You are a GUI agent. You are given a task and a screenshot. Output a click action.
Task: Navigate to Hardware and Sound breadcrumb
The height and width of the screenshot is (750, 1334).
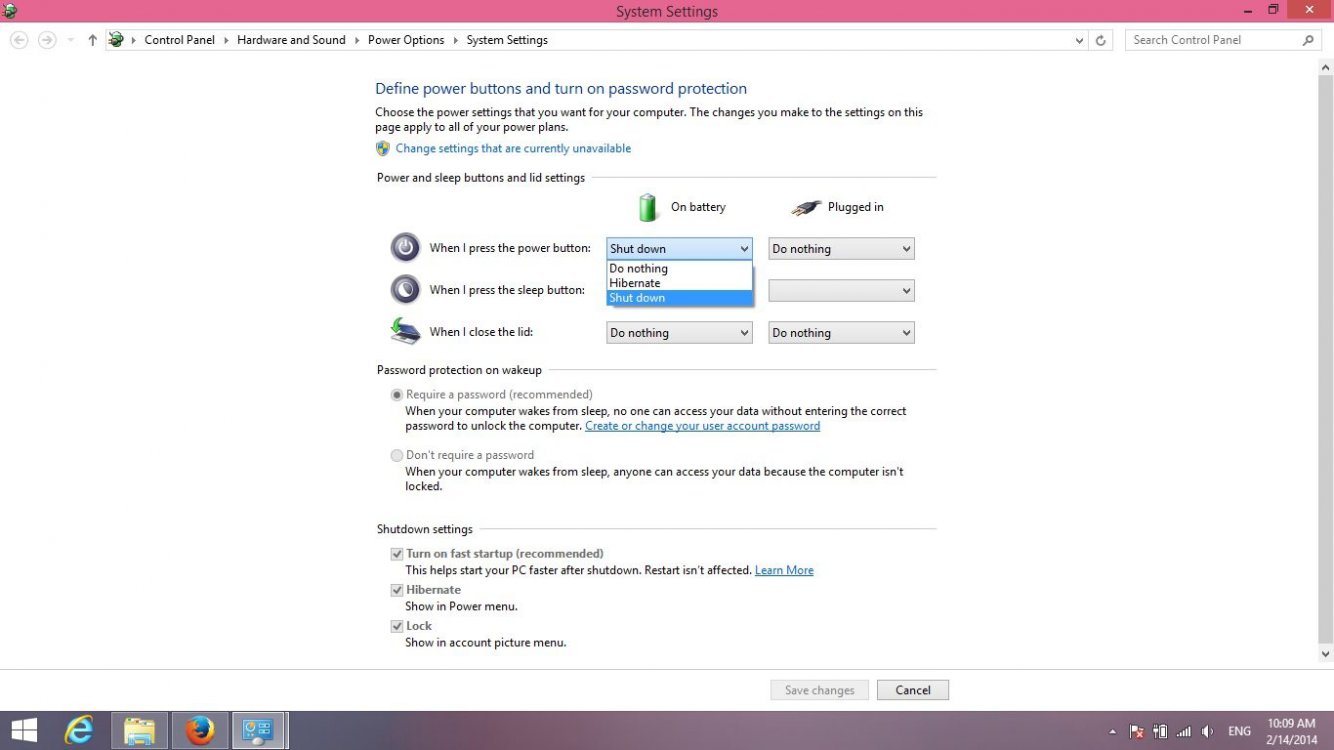[291, 40]
